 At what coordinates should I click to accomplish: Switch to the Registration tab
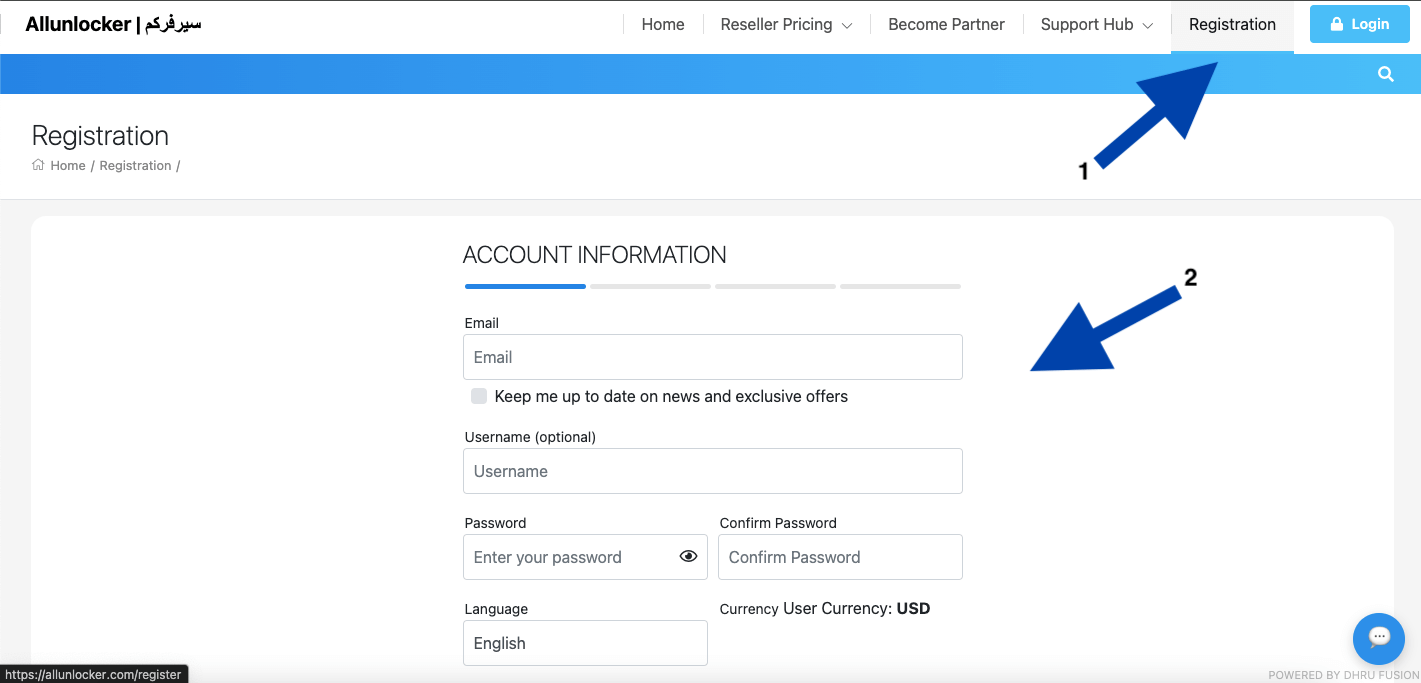[1232, 24]
